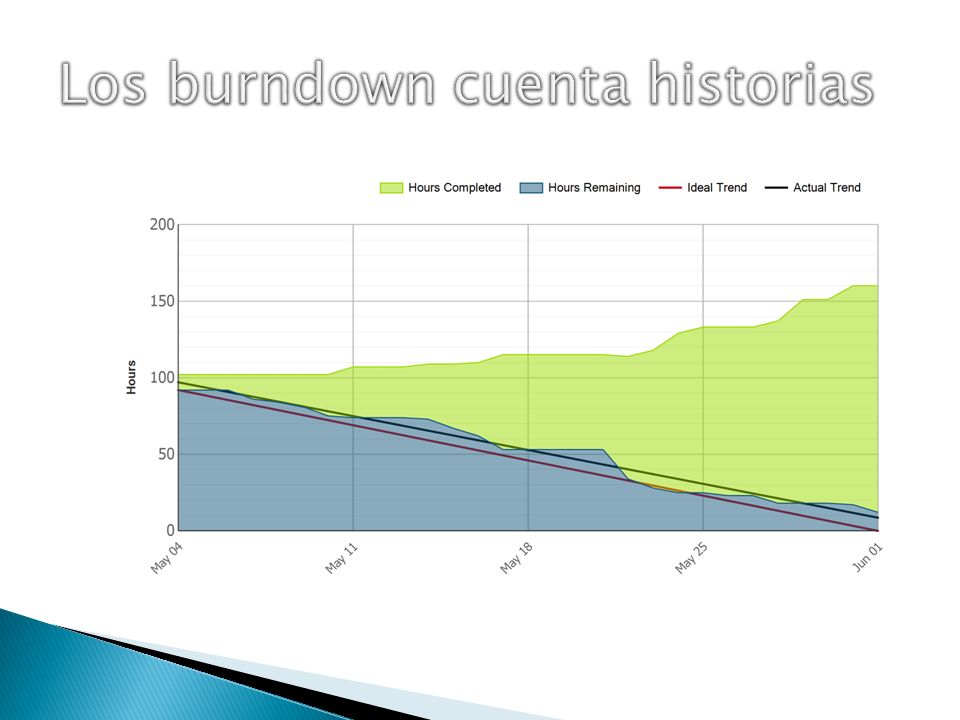Click the Hours Completed green legend swatch
Viewport: 960px width, 720px height.
coord(391,188)
